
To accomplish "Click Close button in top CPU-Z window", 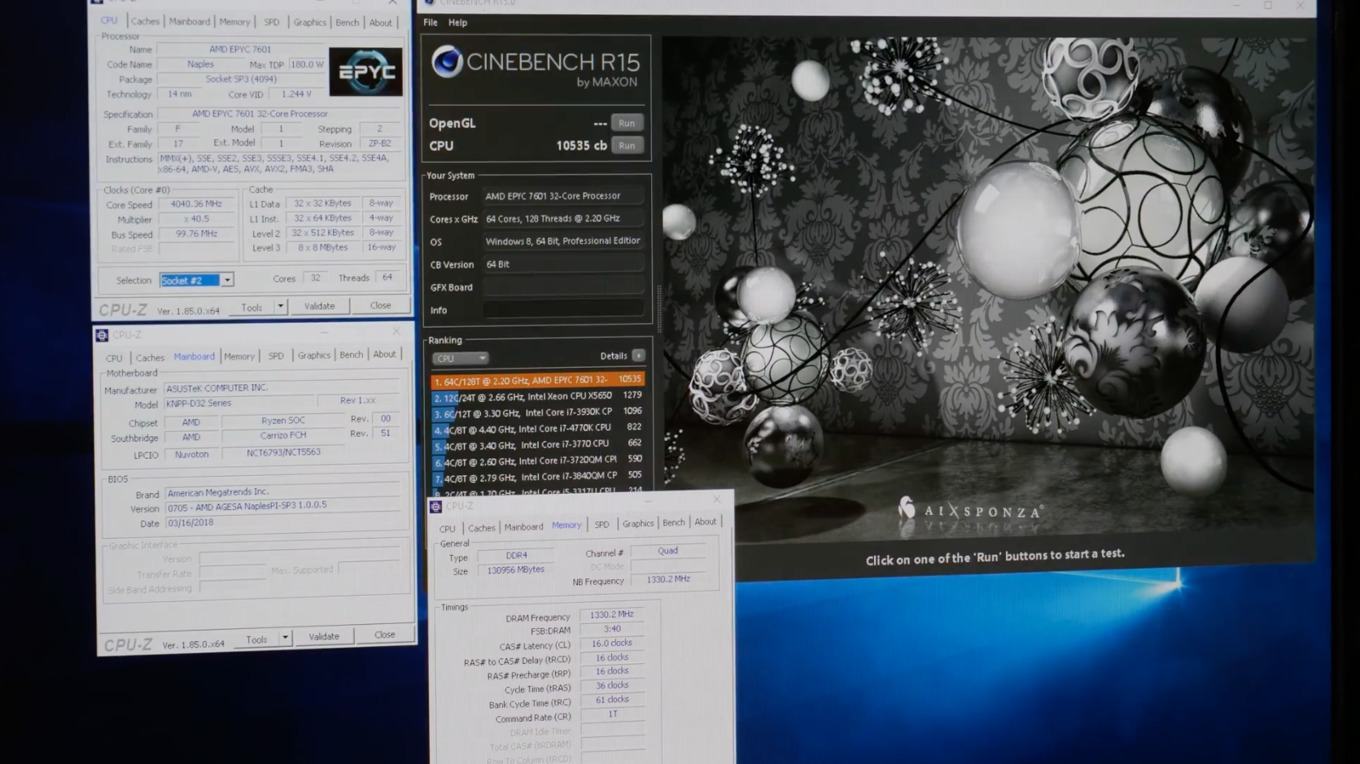I will tap(381, 305).
